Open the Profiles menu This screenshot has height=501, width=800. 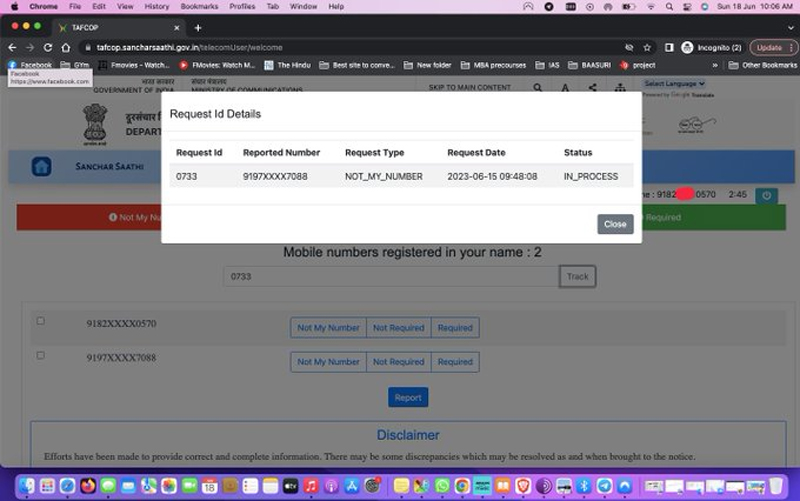(x=242, y=7)
